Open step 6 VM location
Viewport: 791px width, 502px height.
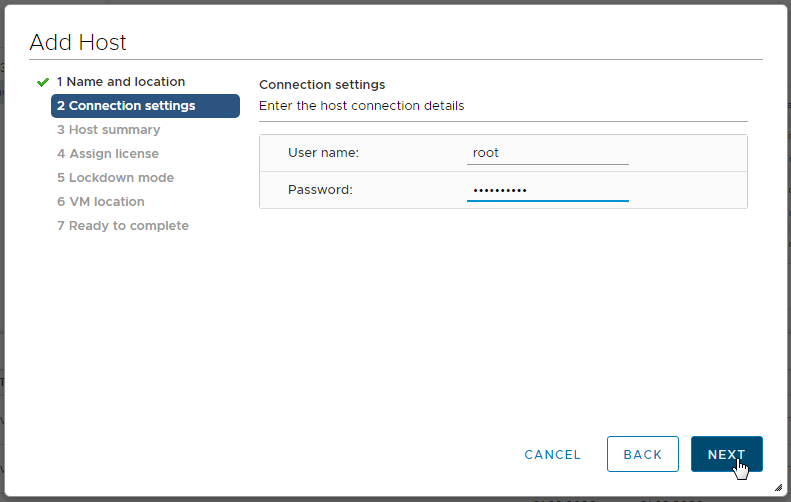pyautogui.click(x=100, y=202)
